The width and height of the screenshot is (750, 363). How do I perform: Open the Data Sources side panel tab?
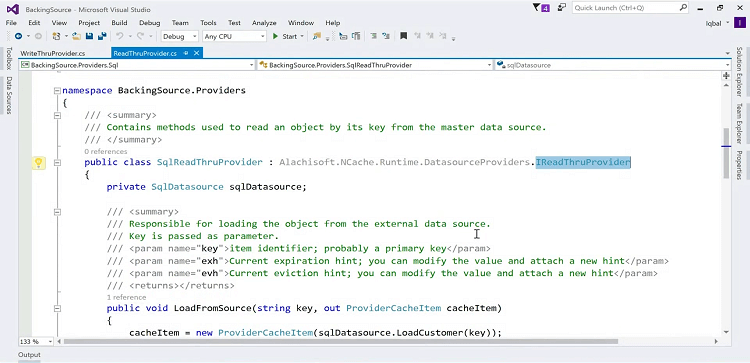point(9,95)
